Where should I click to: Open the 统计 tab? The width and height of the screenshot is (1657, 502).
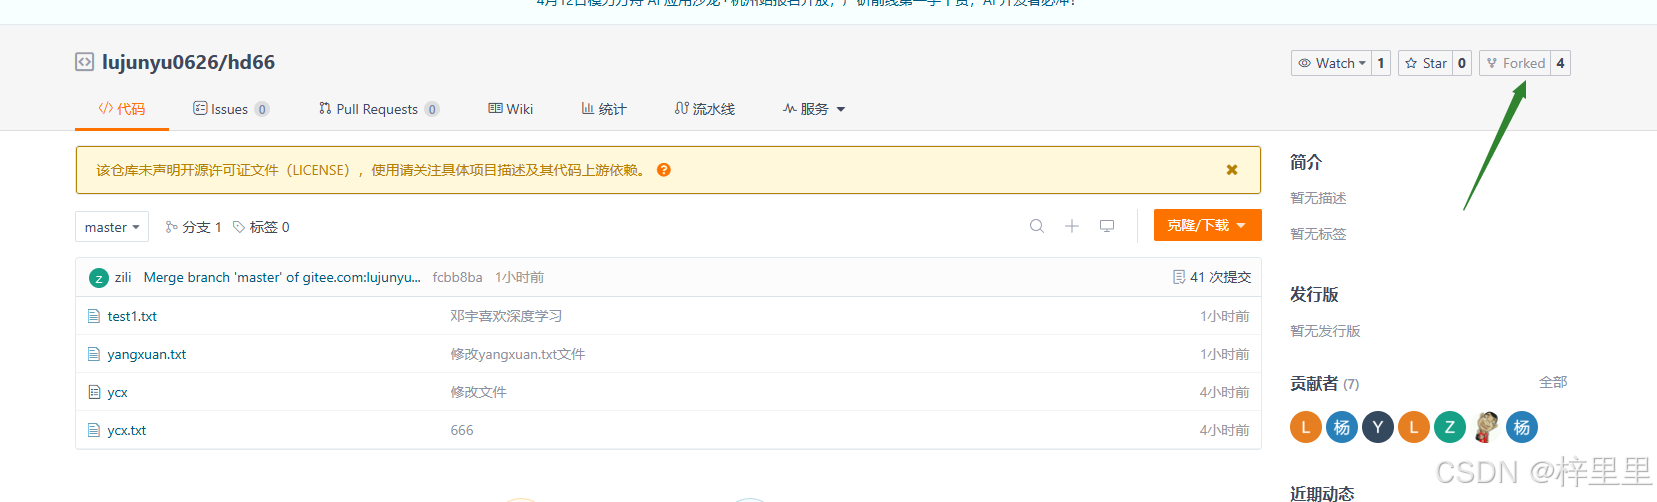[x=604, y=109]
